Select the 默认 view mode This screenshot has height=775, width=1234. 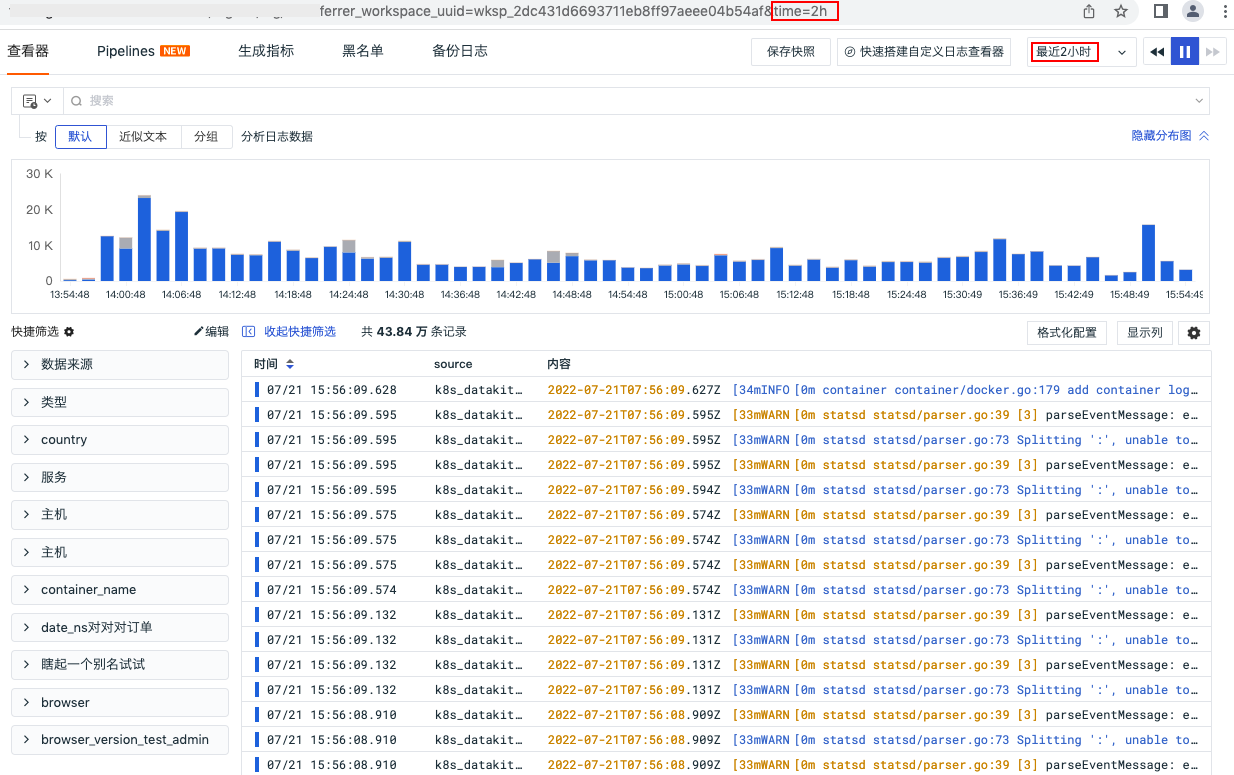pos(80,137)
